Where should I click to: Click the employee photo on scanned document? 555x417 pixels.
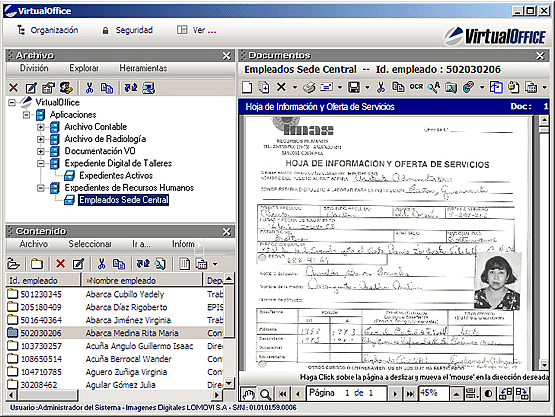tap(498, 281)
